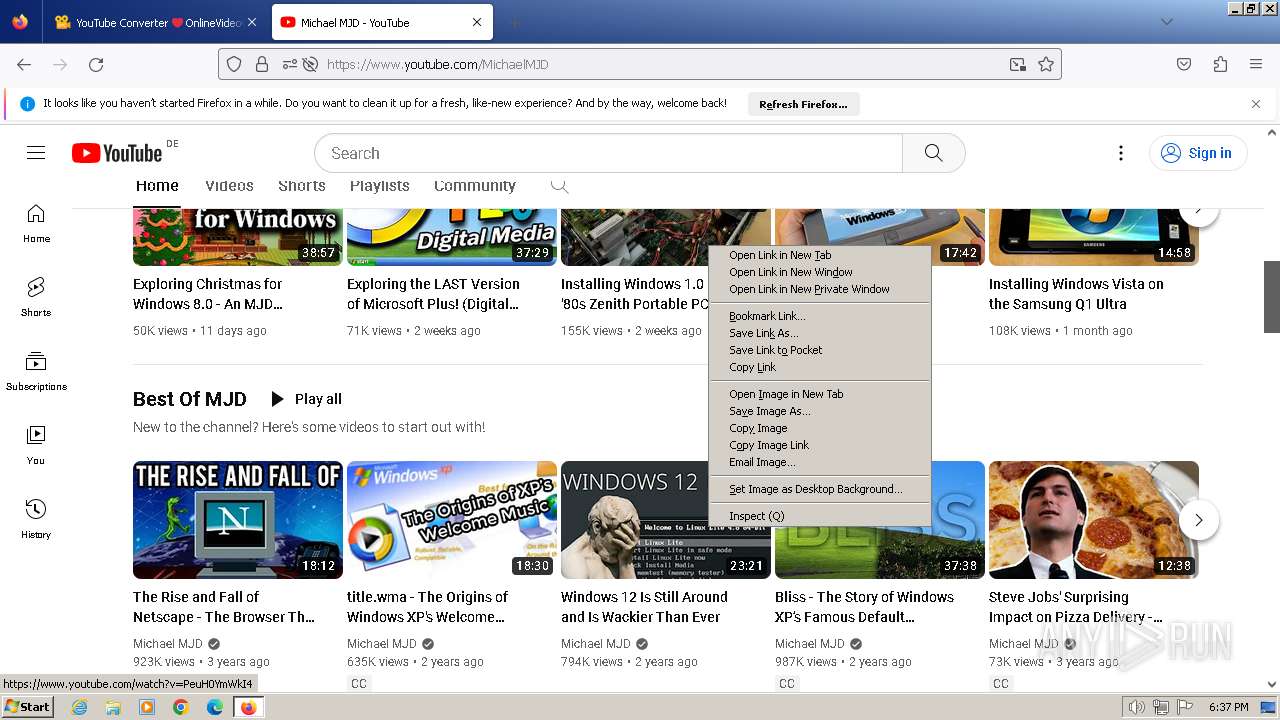The height and width of the screenshot is (720, 1280).
Task: Launch Chrome from the taskbar
Action: coord(181,707)
